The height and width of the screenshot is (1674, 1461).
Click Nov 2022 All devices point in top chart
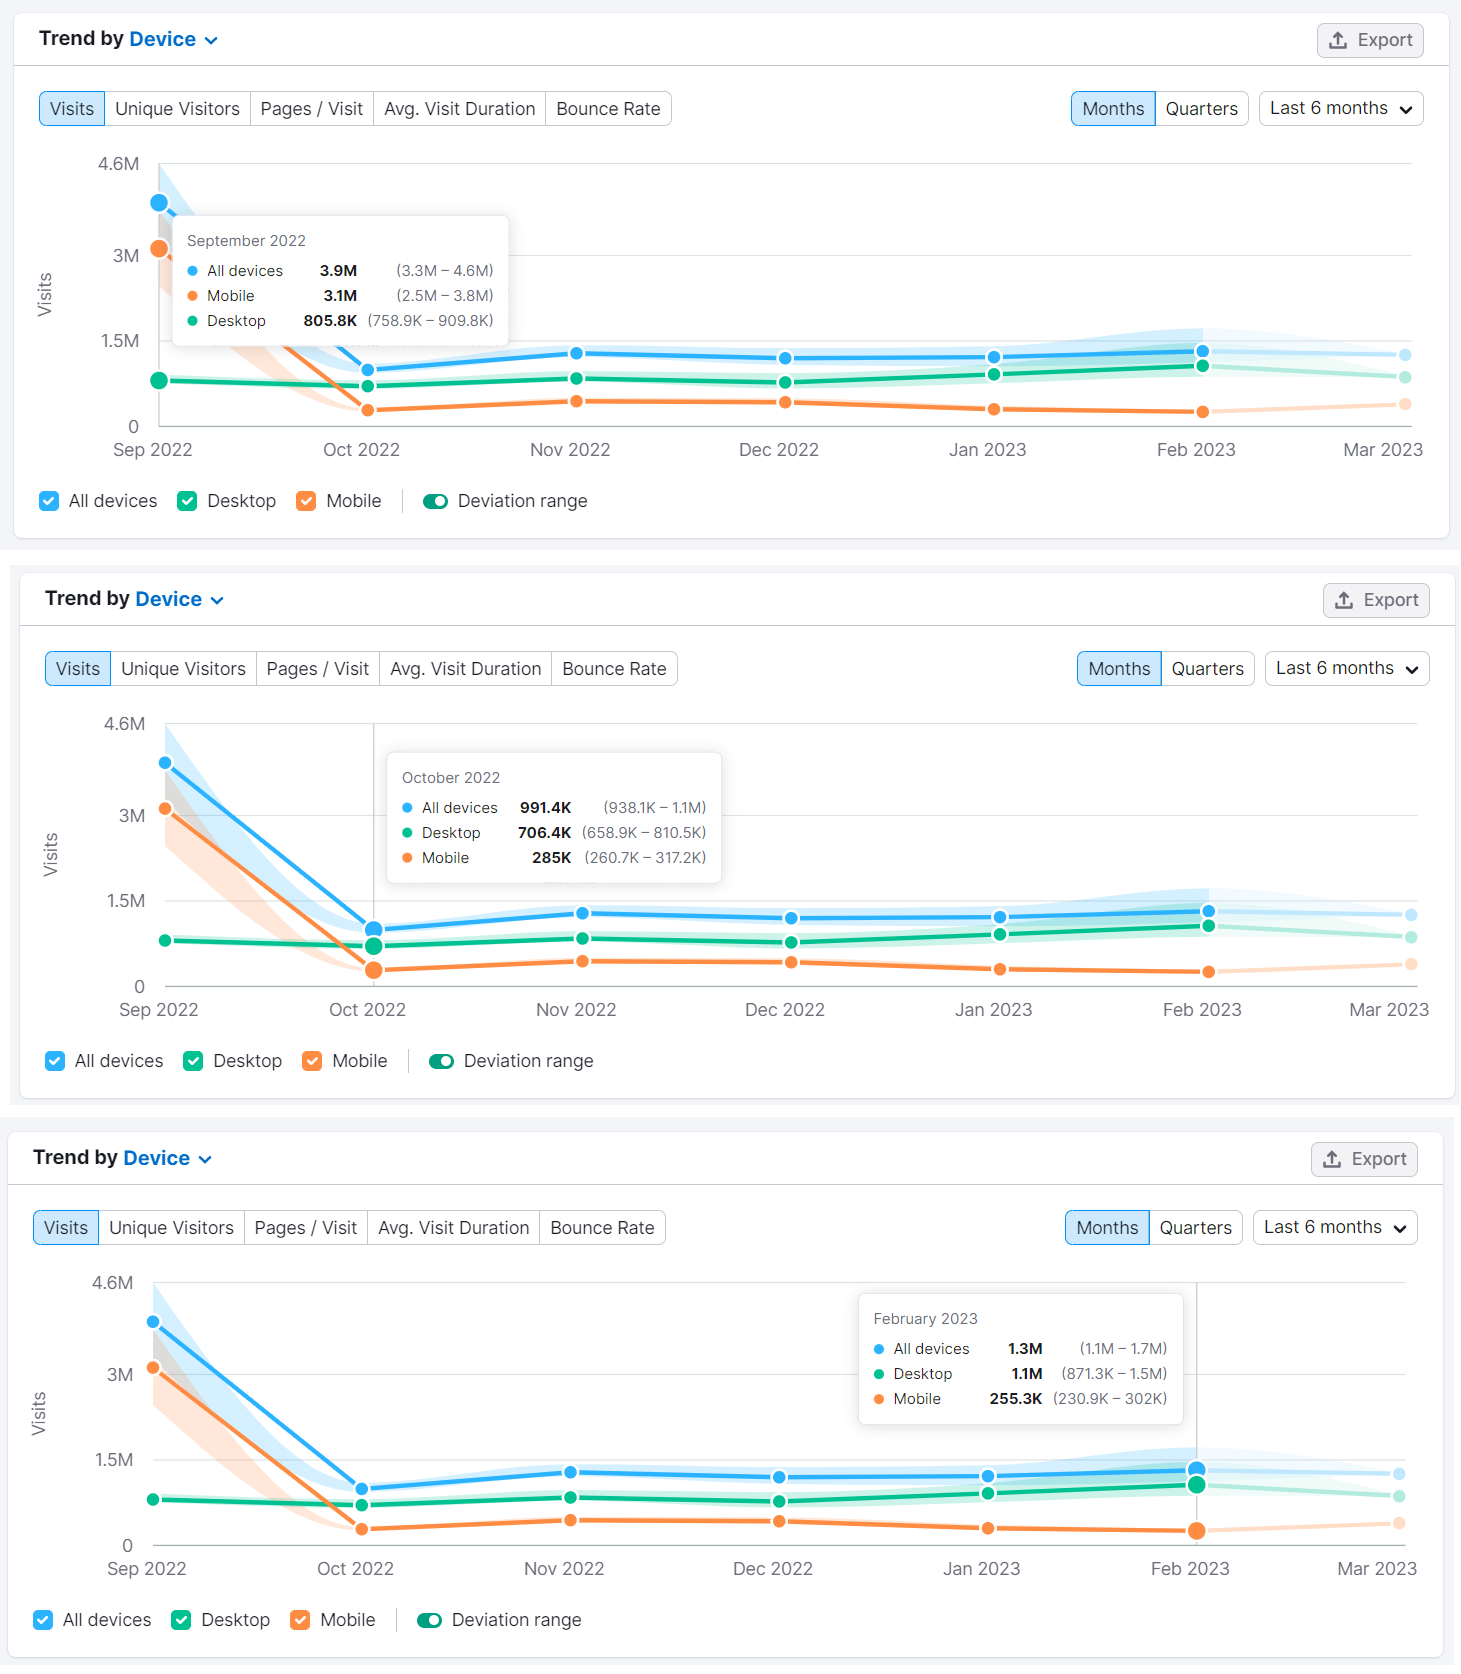(577, 353)
